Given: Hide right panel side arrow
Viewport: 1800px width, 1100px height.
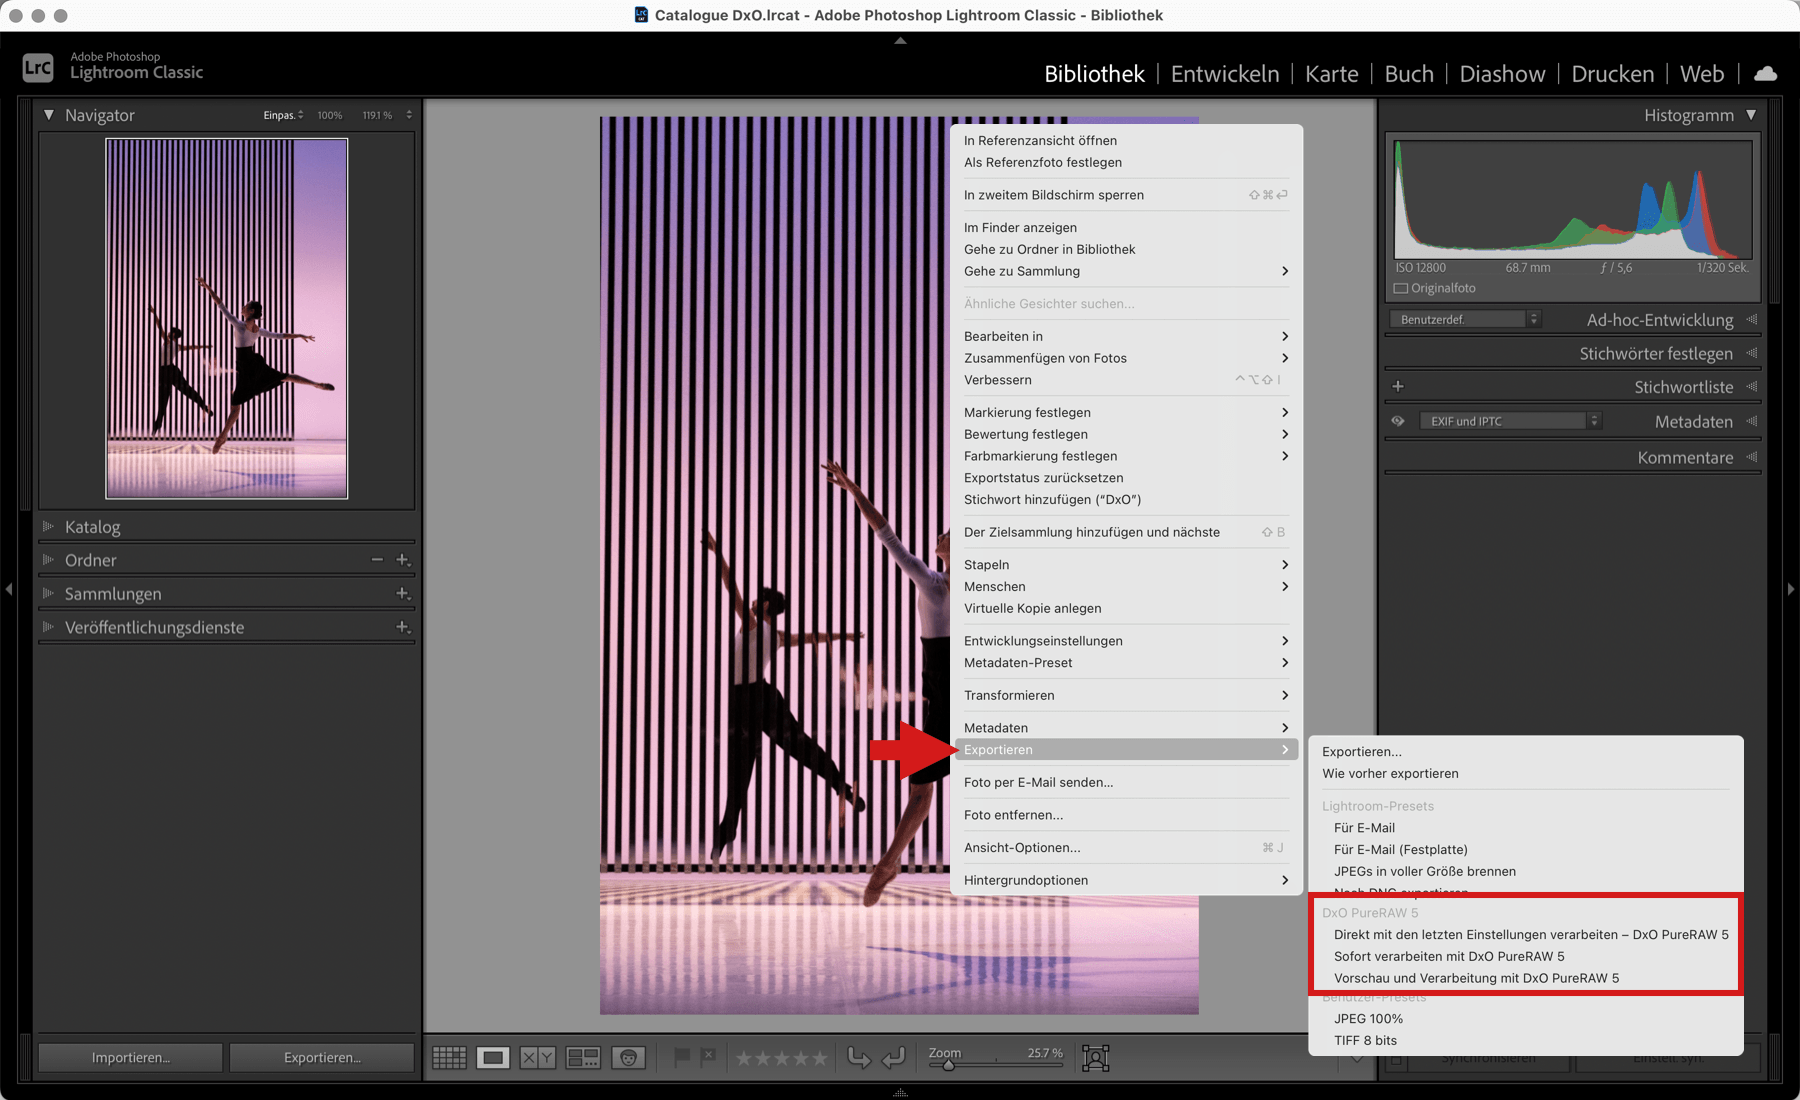Looking at the screenshot, I should pyautogui.click(x=1791, y=590).
